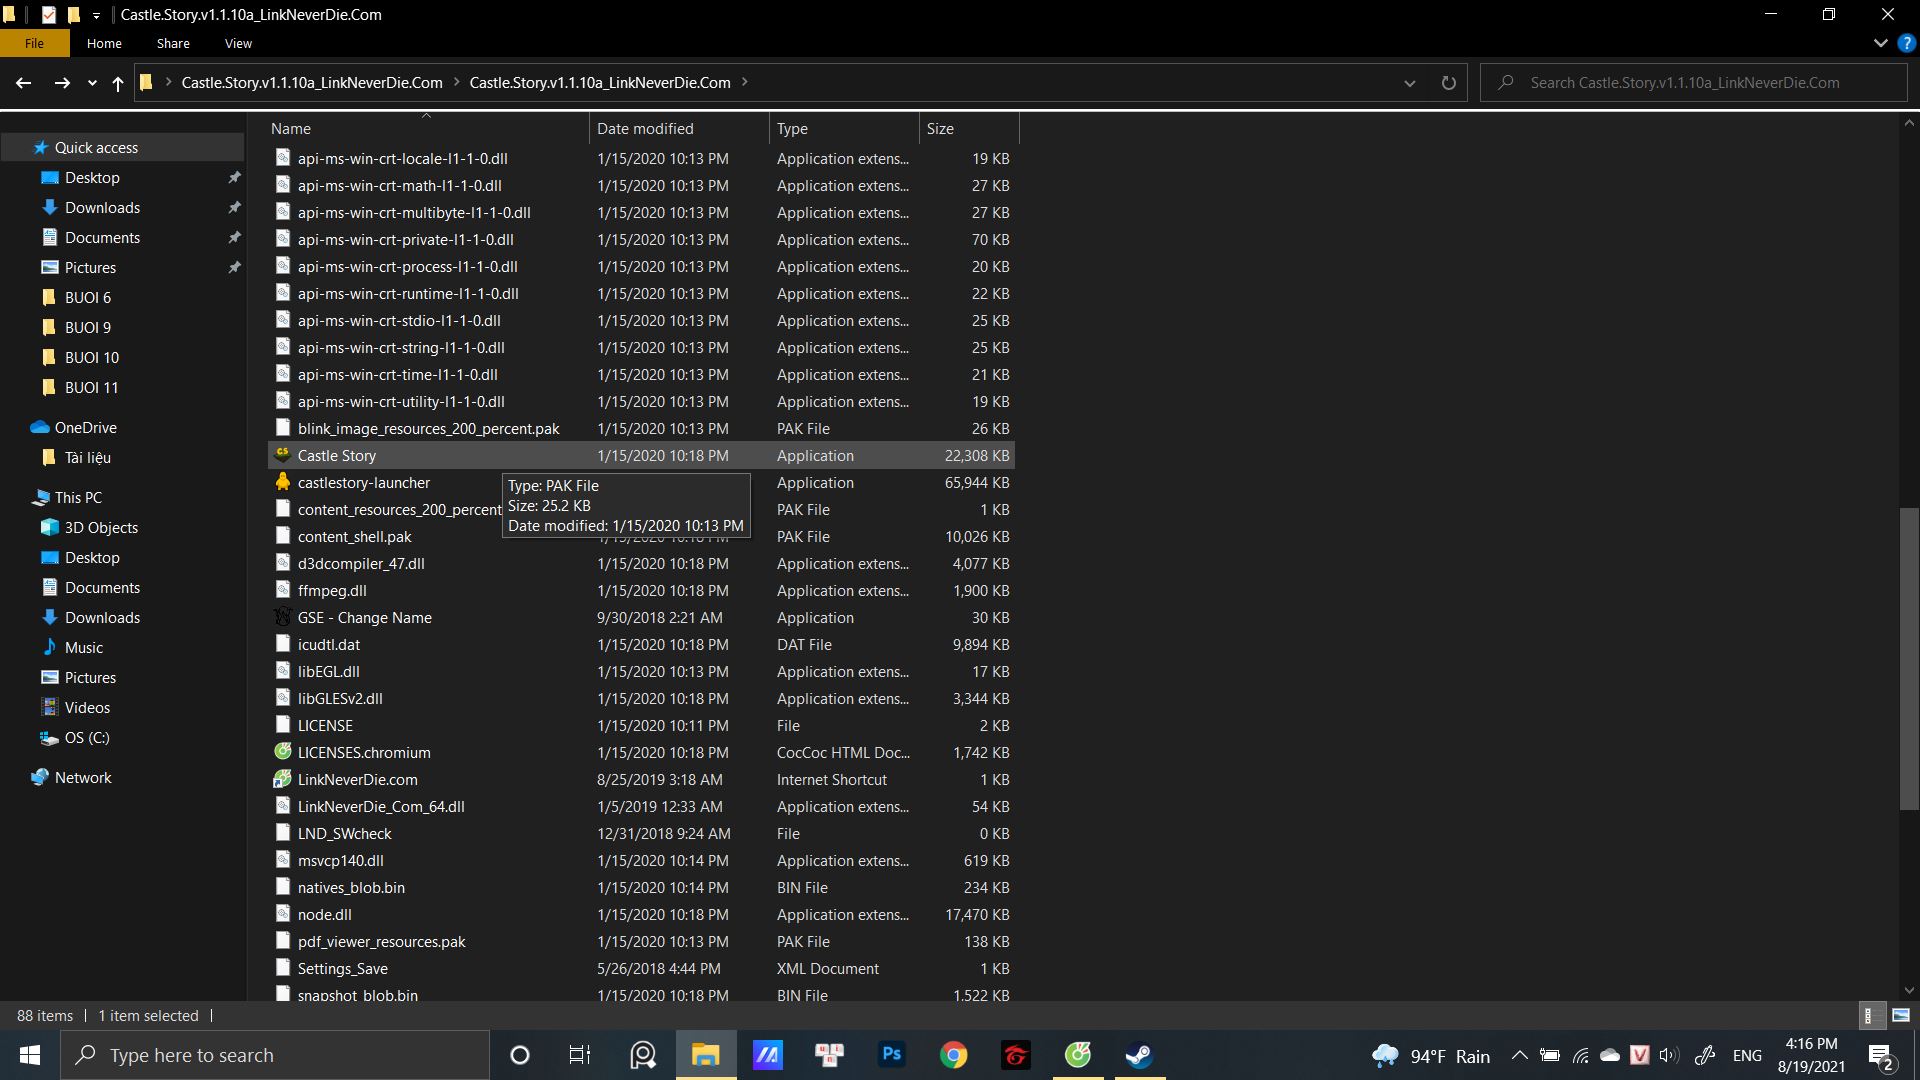Click the Up one level arrow

(118, 83)
